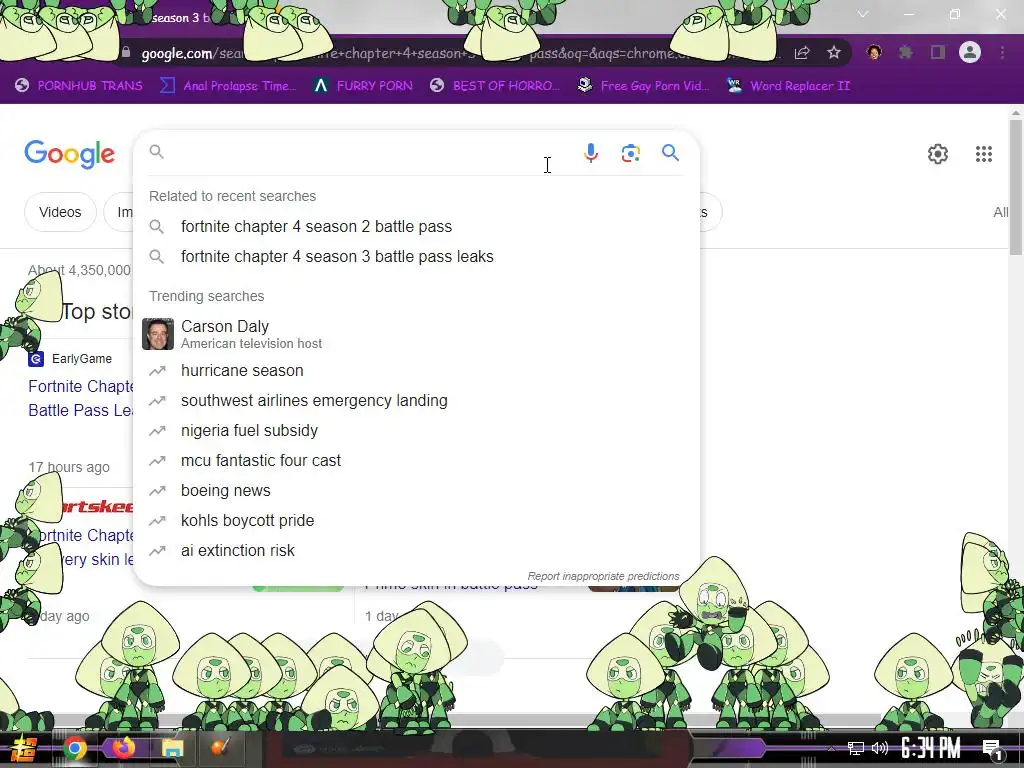Select trending search hurricane season

(x=416, y=370)
